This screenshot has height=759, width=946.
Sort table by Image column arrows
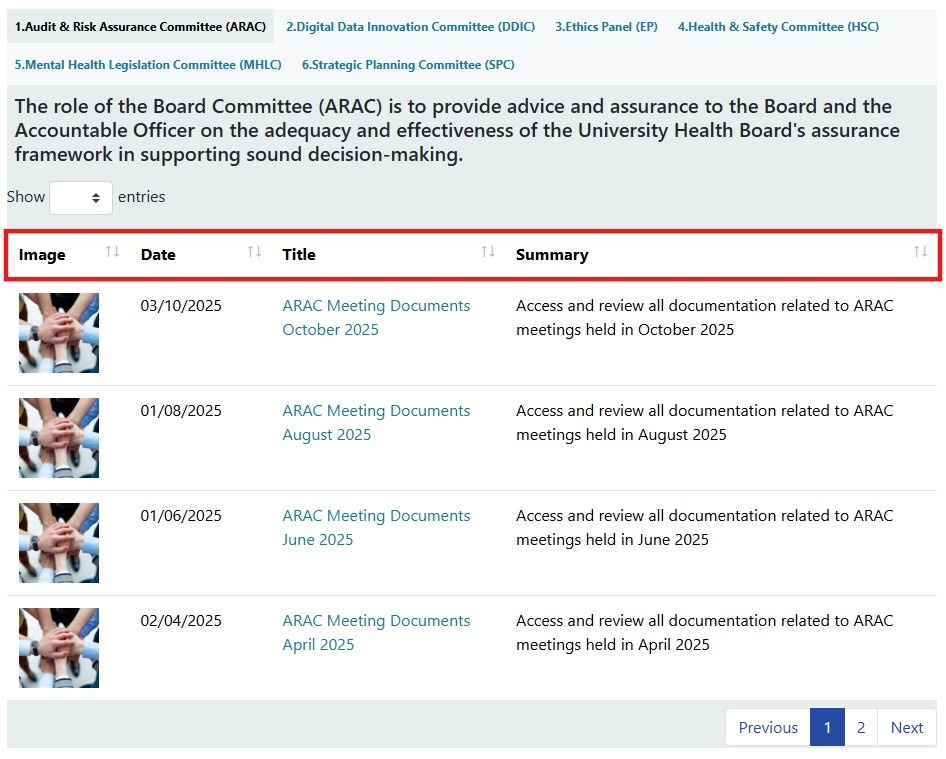[112, 252]
